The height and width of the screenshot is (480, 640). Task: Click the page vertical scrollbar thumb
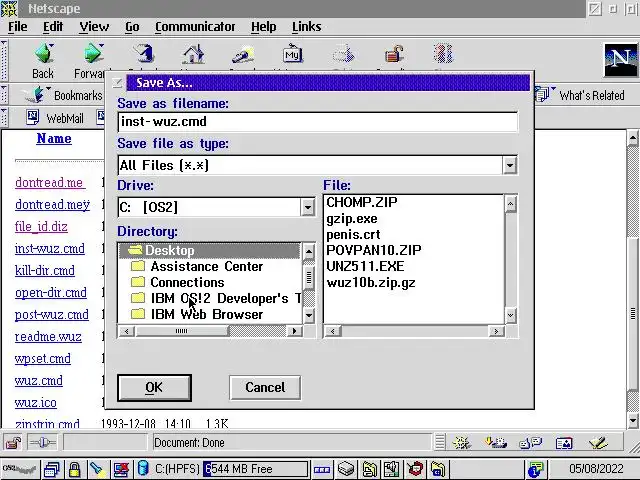click(633, 313)
